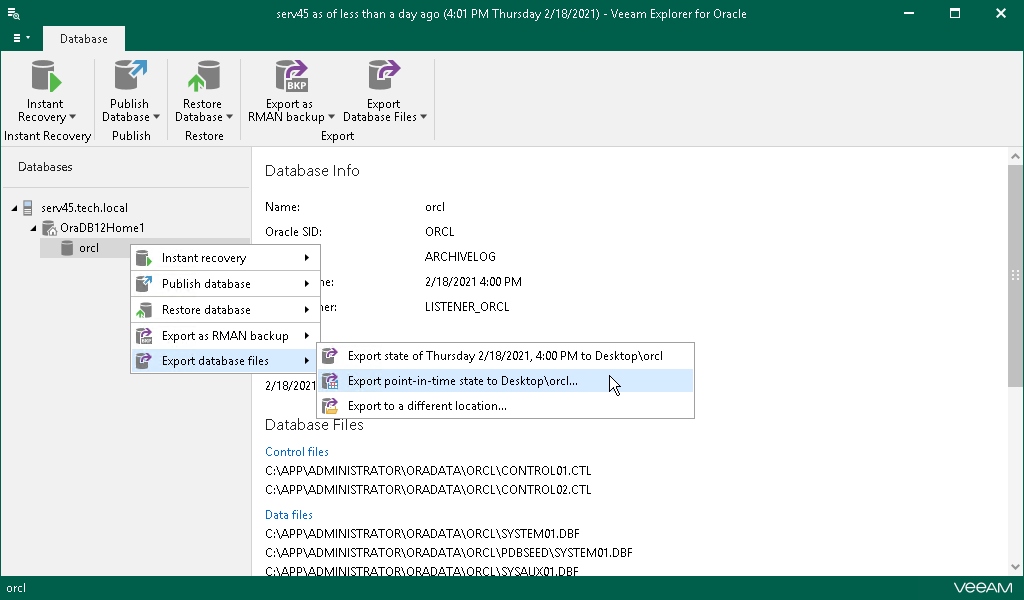Click the LISTENER_ORCL value
1024x600 pixels.
pyautogui.click(x=467, y=307)
